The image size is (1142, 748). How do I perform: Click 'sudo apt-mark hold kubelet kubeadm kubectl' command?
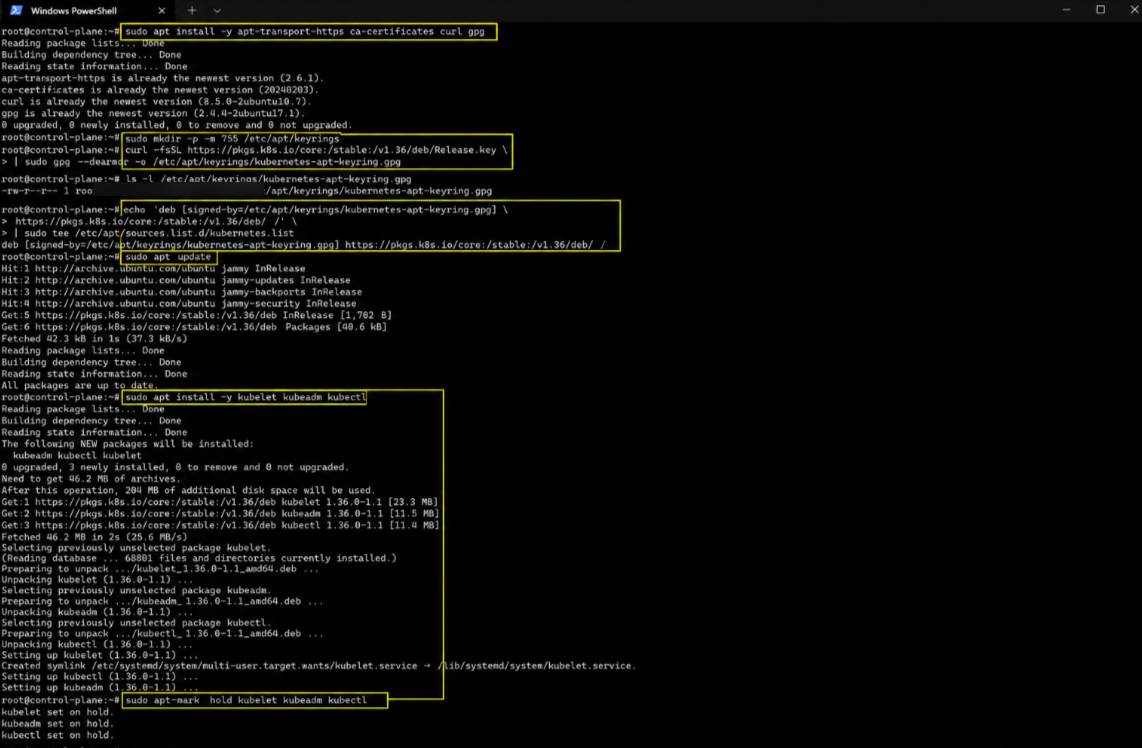tap(246, 700)
